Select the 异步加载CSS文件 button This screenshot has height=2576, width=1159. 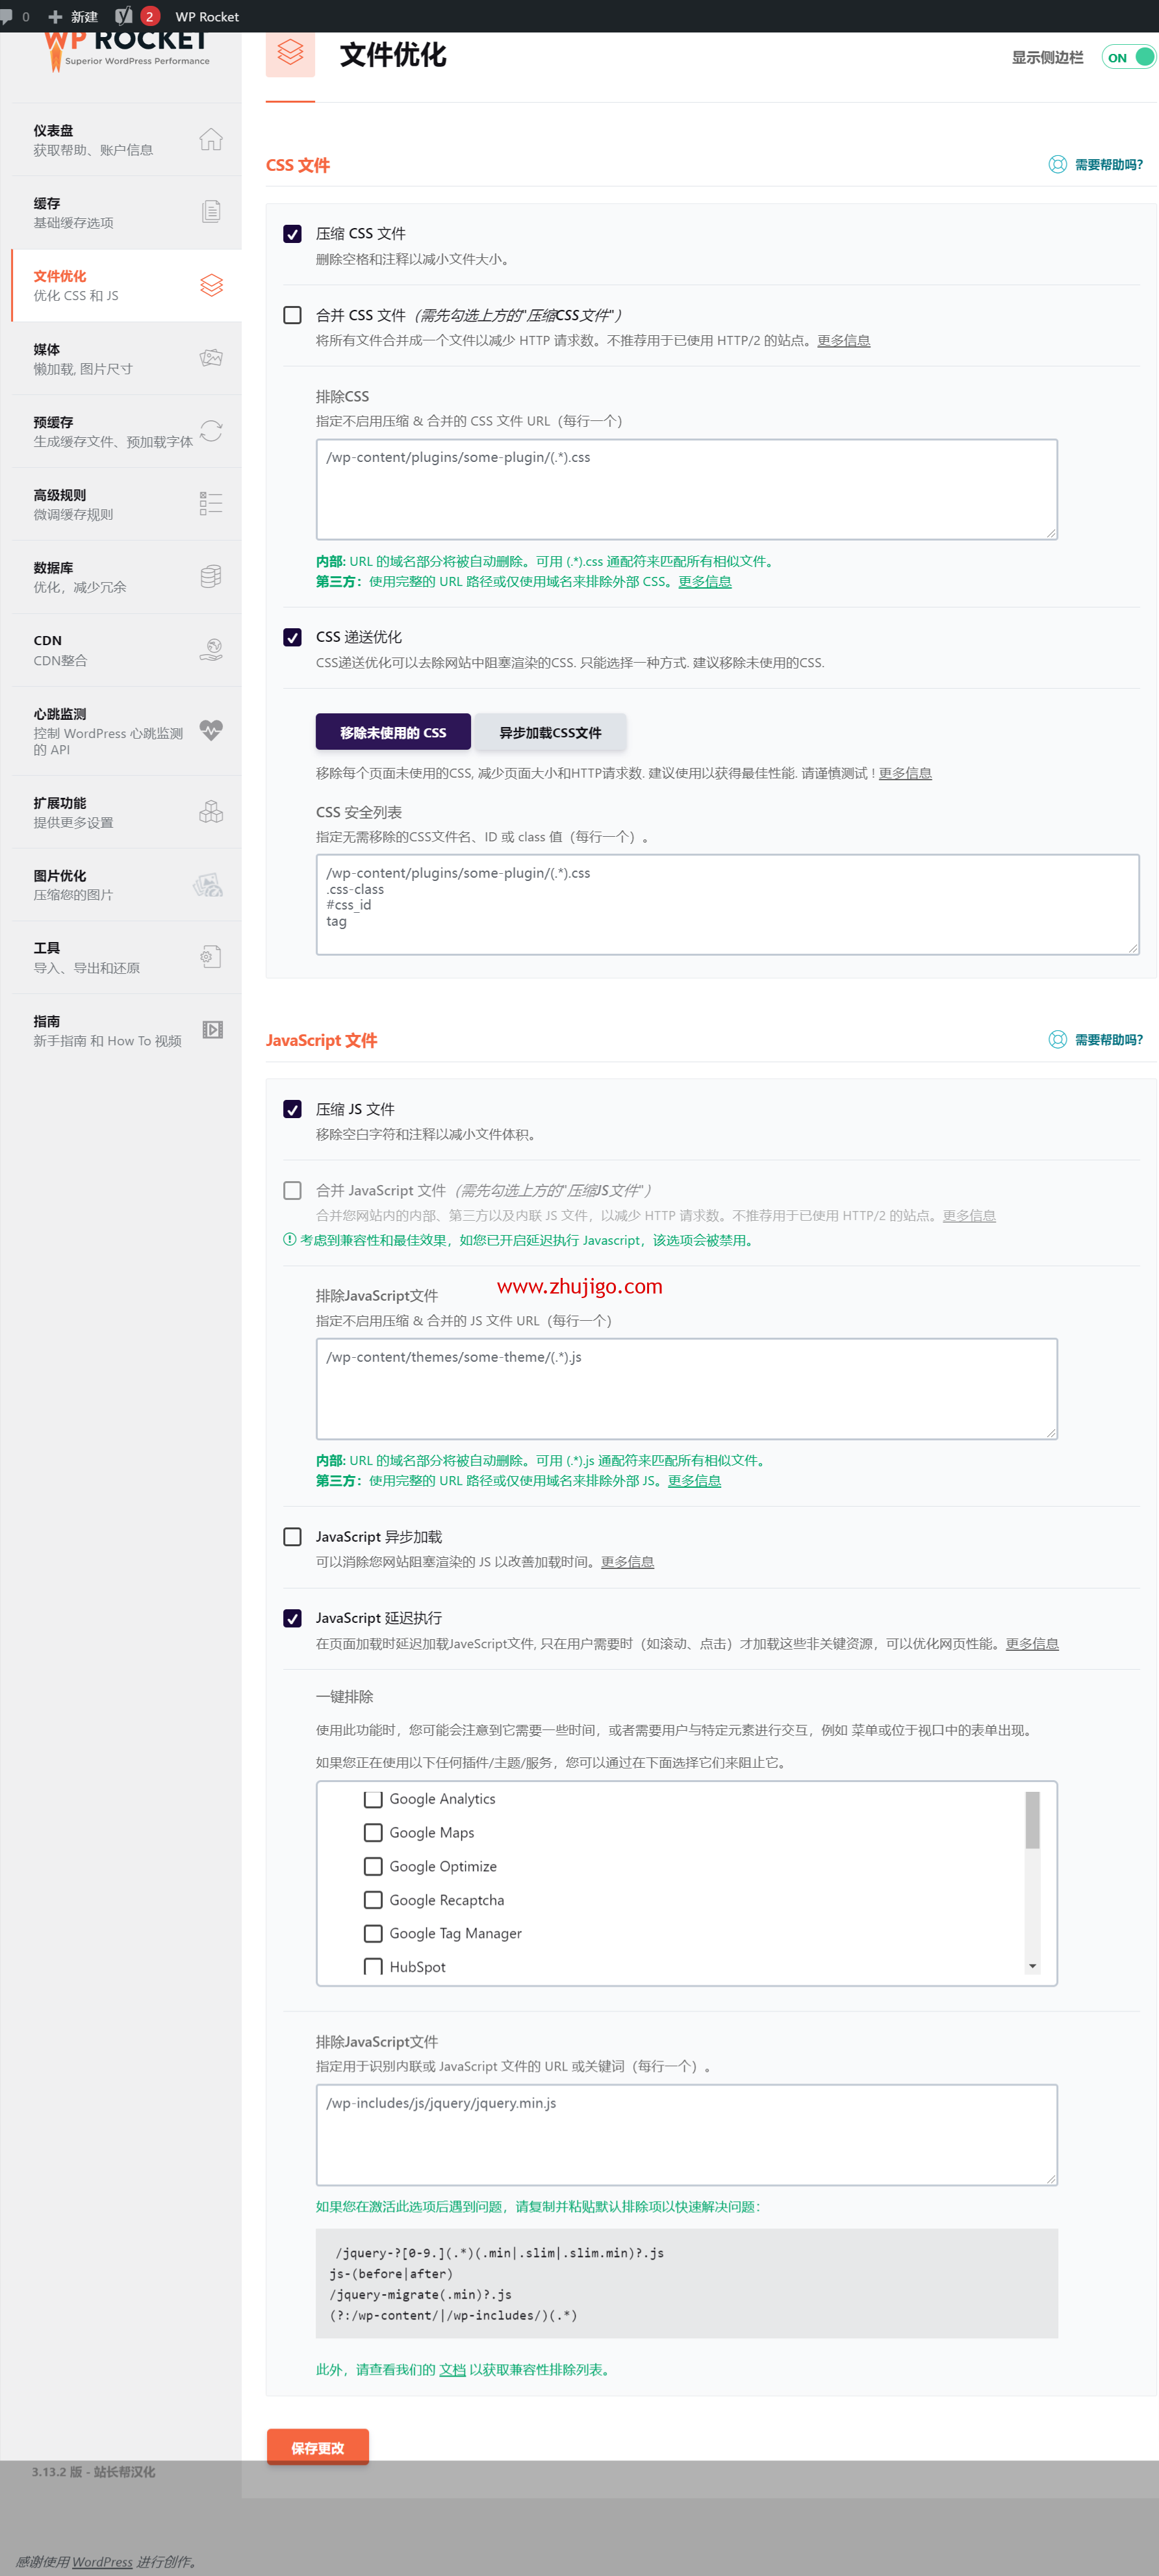550,732
